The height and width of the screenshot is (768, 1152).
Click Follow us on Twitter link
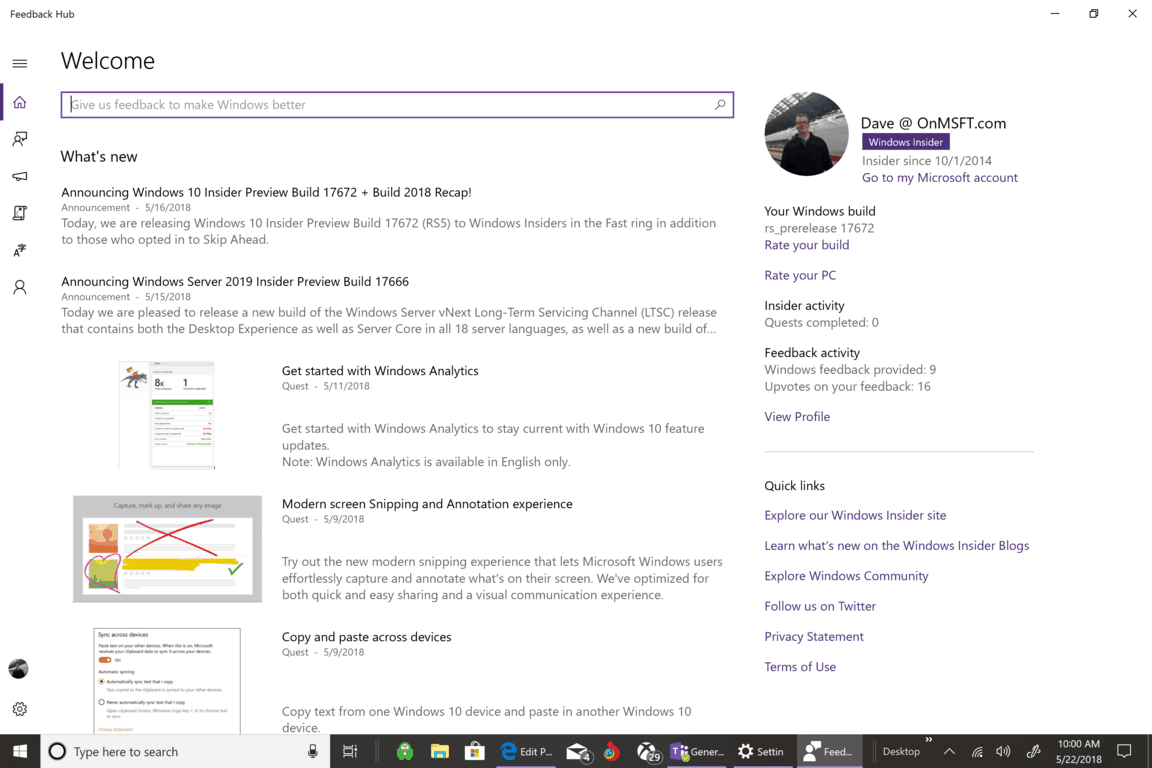click(x=820, y=606)
